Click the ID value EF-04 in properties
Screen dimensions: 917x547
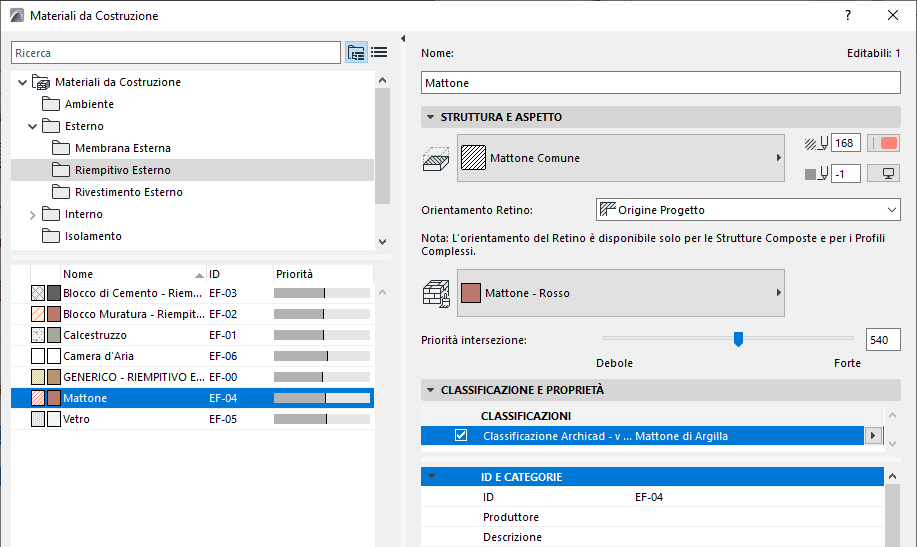coord(649,497)
